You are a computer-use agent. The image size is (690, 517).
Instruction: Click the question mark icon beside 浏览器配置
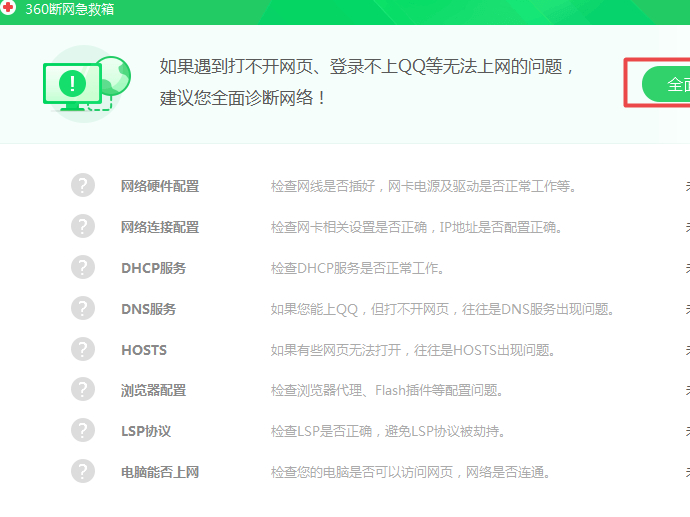(x=83, y=389)
